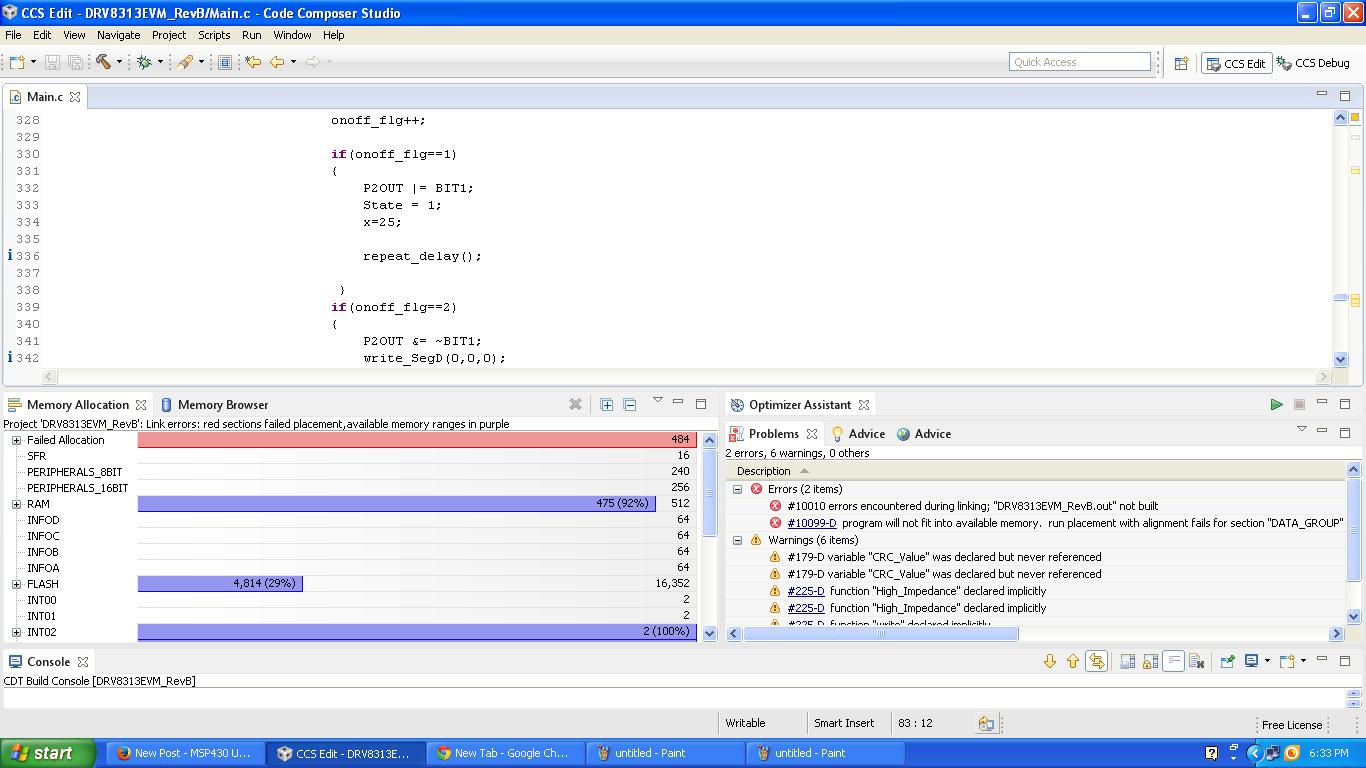
Task: Close the Optimizer Assistant view tab
Action: 864,405
